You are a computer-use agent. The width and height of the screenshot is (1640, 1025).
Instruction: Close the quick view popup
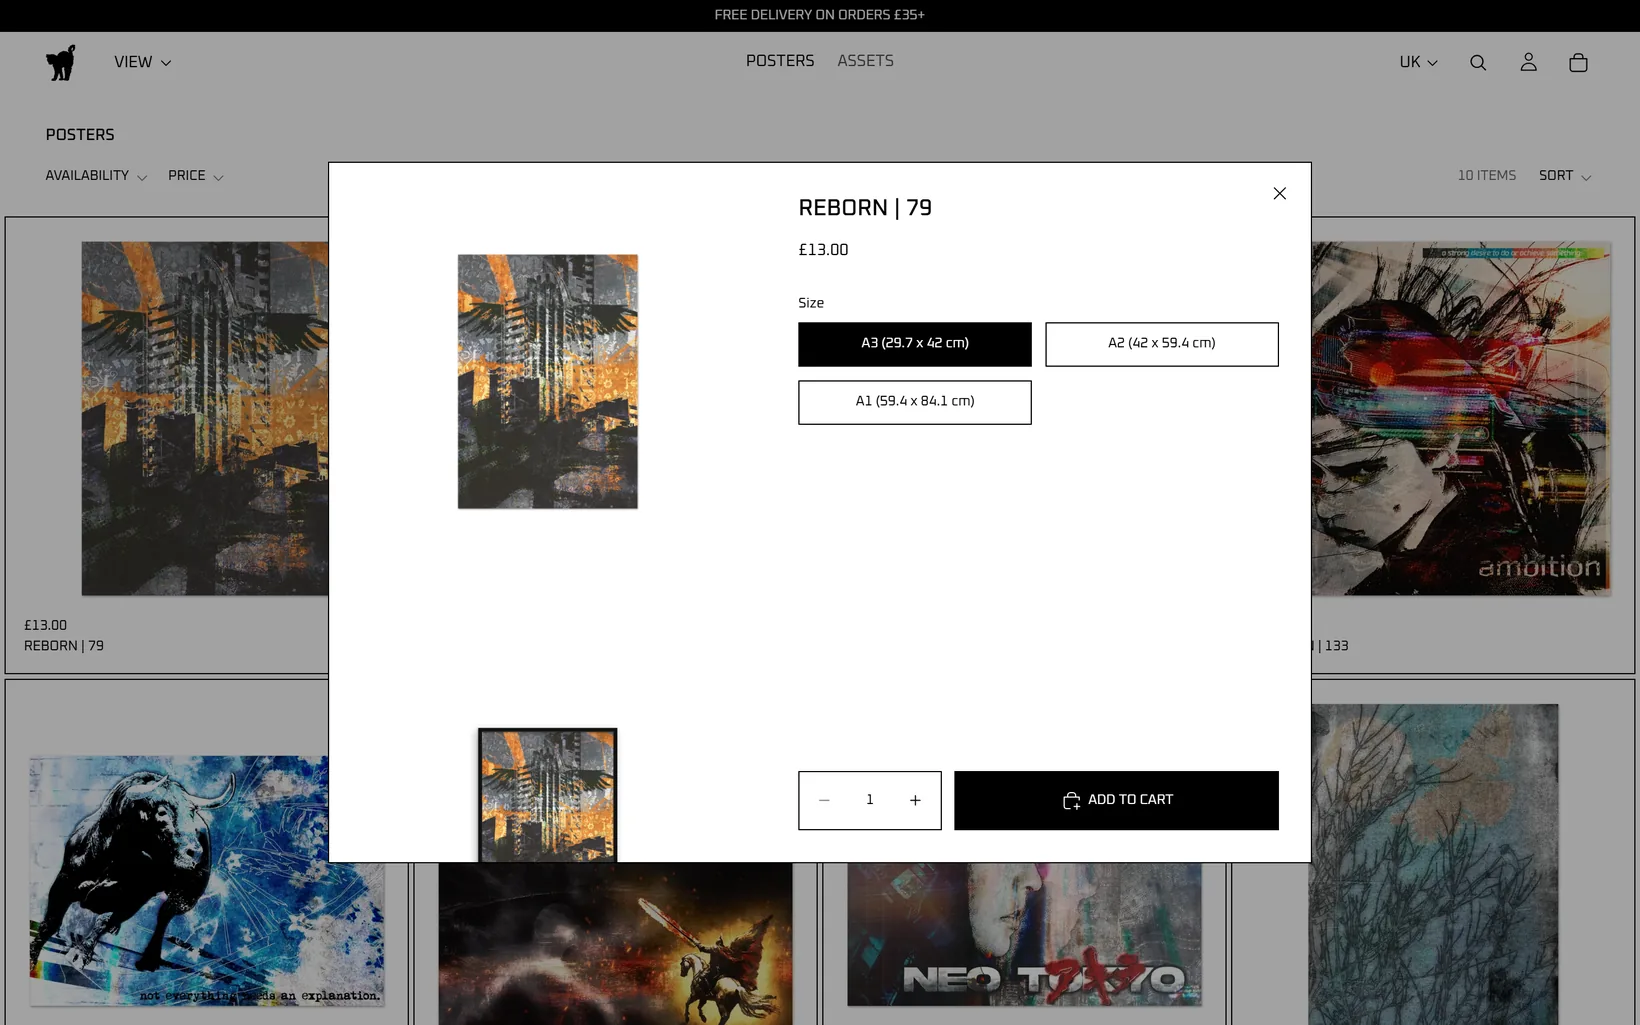tap(1279, 193)
